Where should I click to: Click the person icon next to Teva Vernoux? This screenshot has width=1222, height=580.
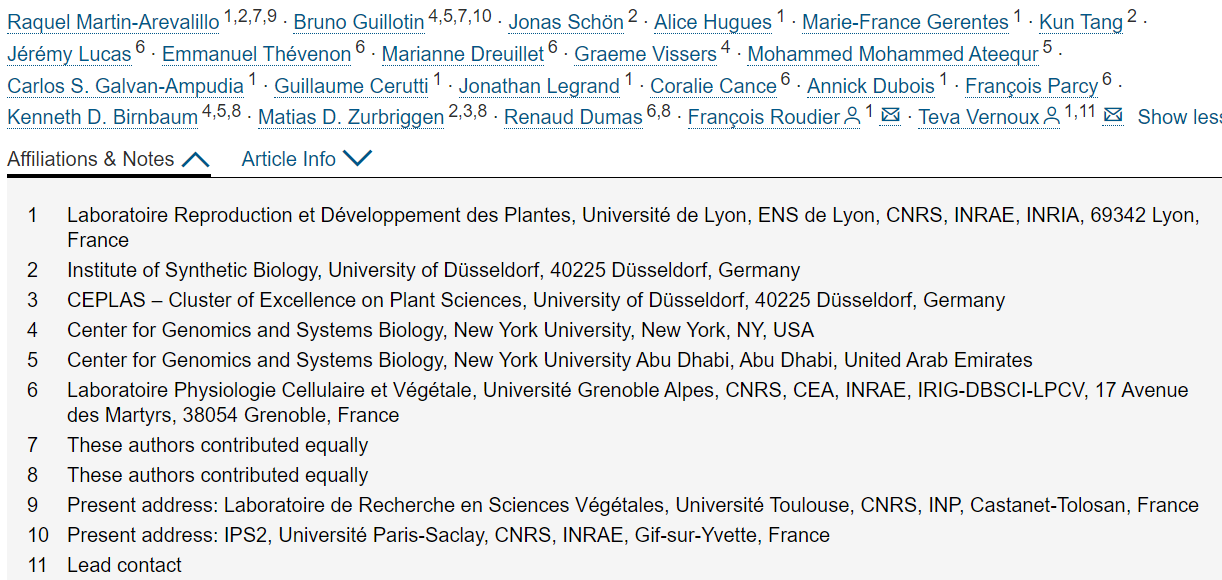click(x=1051, y=117)
